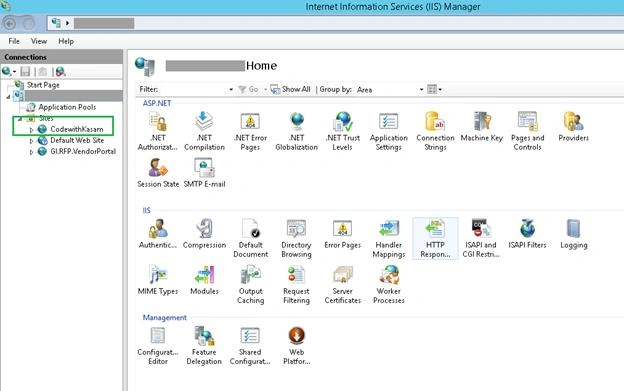The width and height of the screenshot is (624, 391).
Task: Open Pages and Controls feature
Action: click(x=527, y=131)
